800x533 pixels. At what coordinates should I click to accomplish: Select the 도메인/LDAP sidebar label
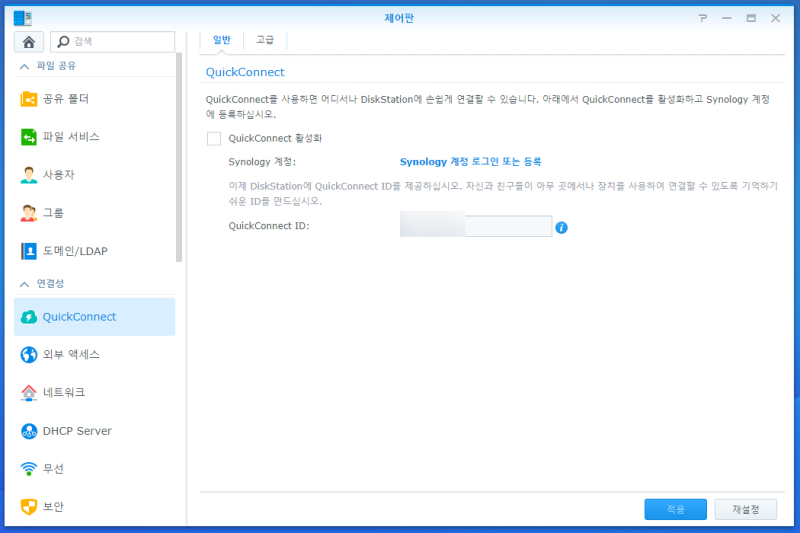coord(75,251)
